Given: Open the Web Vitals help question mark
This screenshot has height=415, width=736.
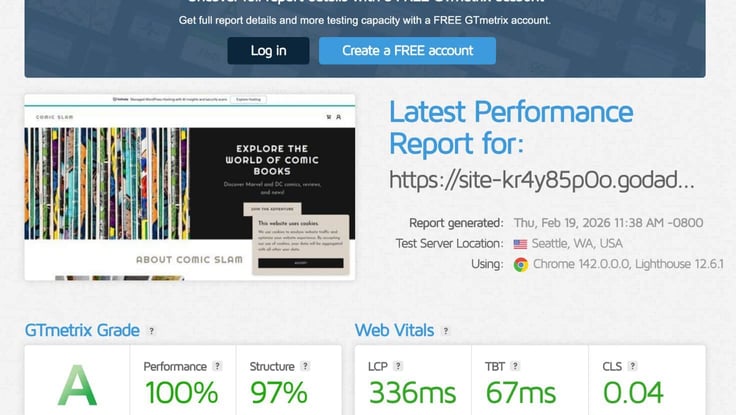Looking at the screenshot, I should 445,330.
